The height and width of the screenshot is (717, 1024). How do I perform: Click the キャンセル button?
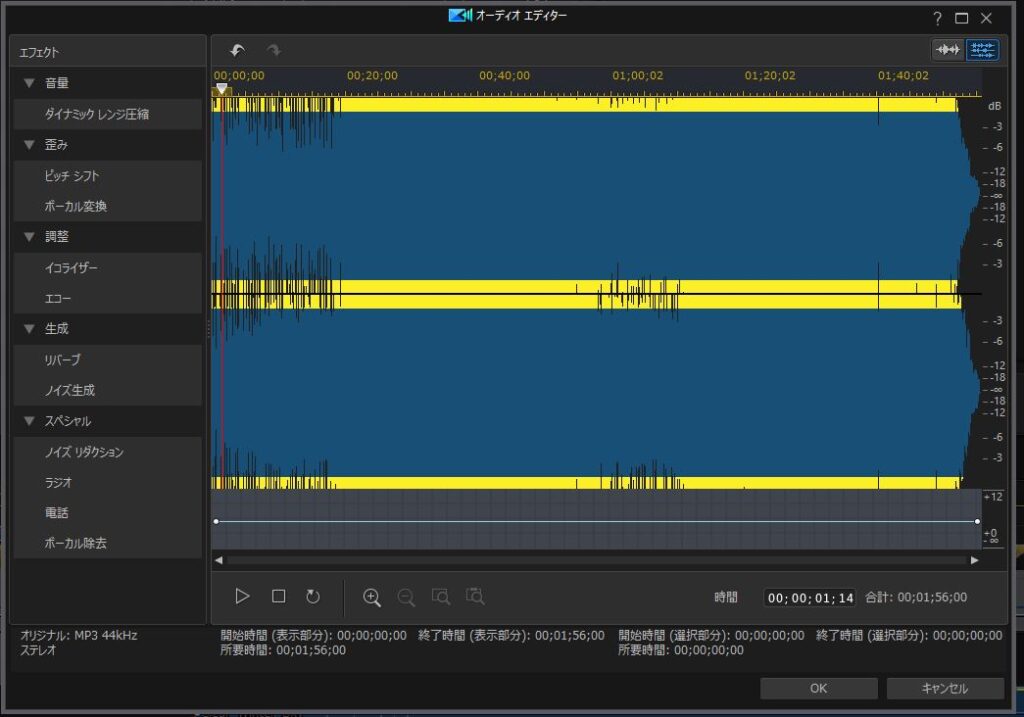click(944, 688)
